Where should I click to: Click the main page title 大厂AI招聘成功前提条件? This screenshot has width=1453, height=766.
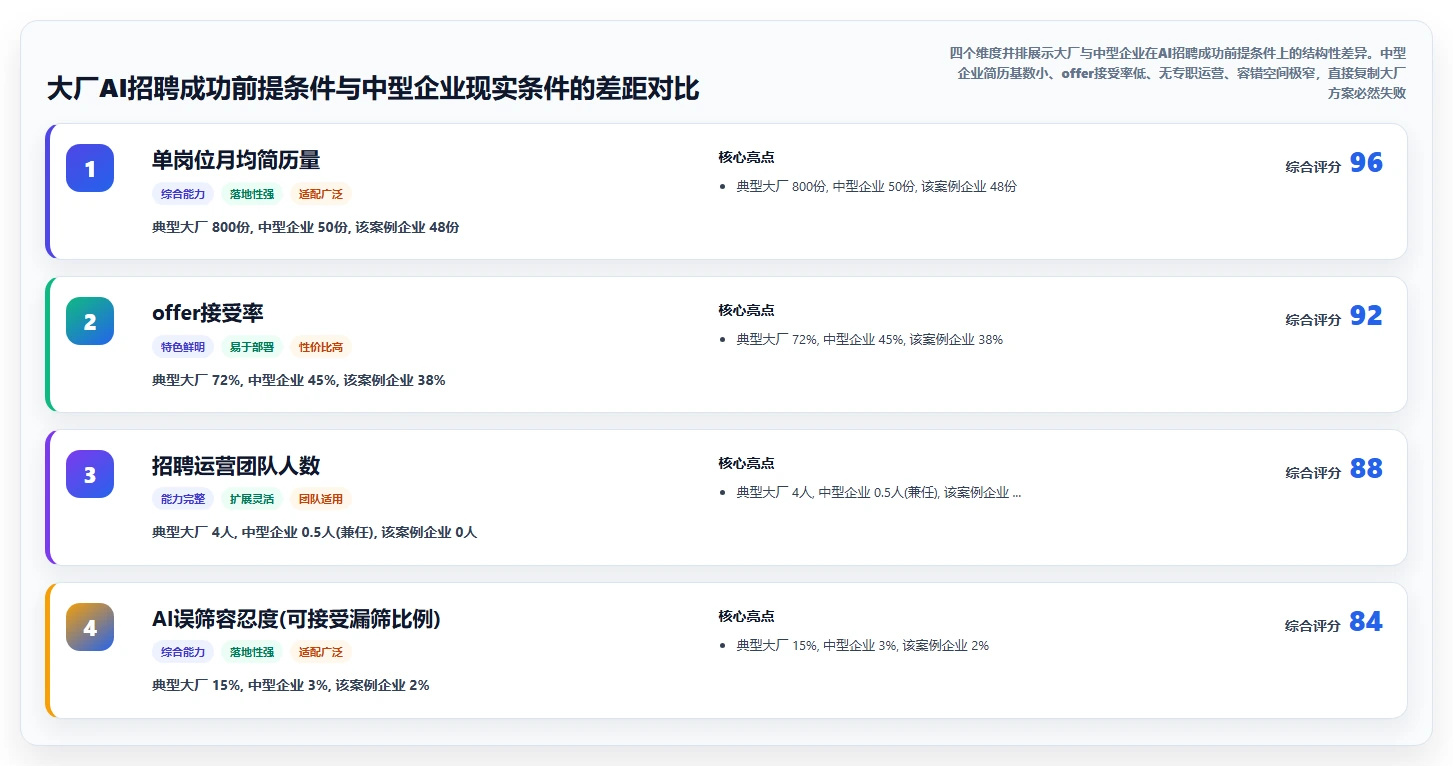coord(373,89)
